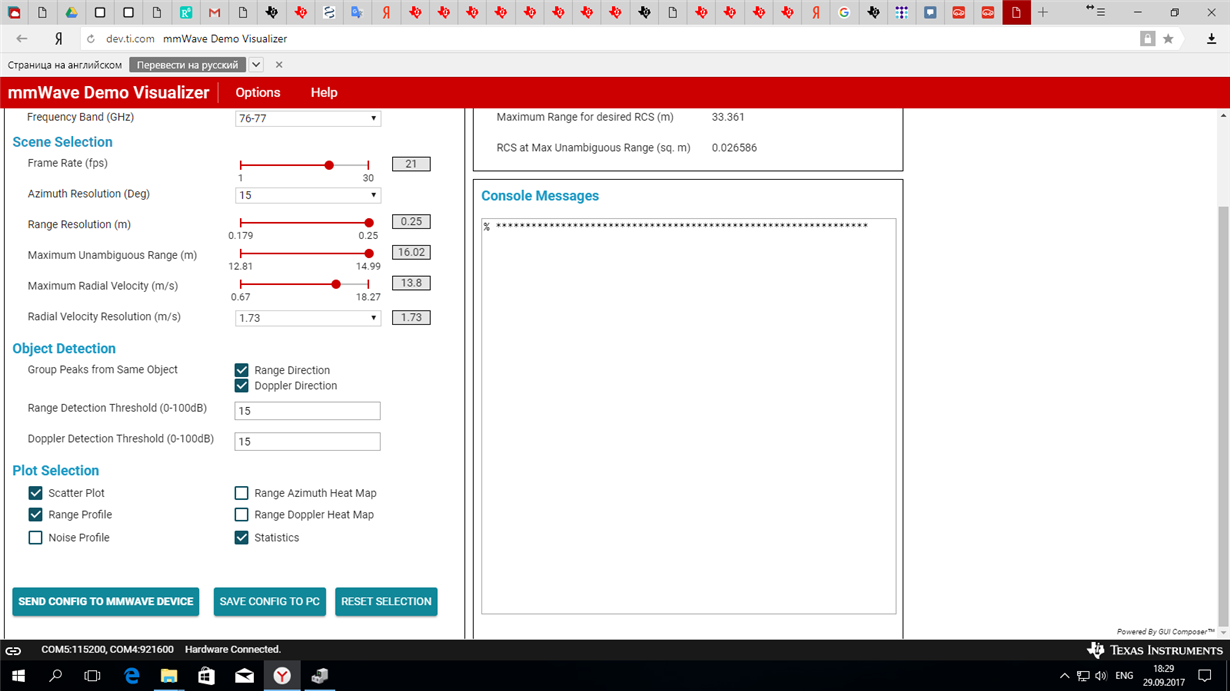Open the Frequency Band dropdown
This screenshot has height=691, width=1230.
[308, 118]
